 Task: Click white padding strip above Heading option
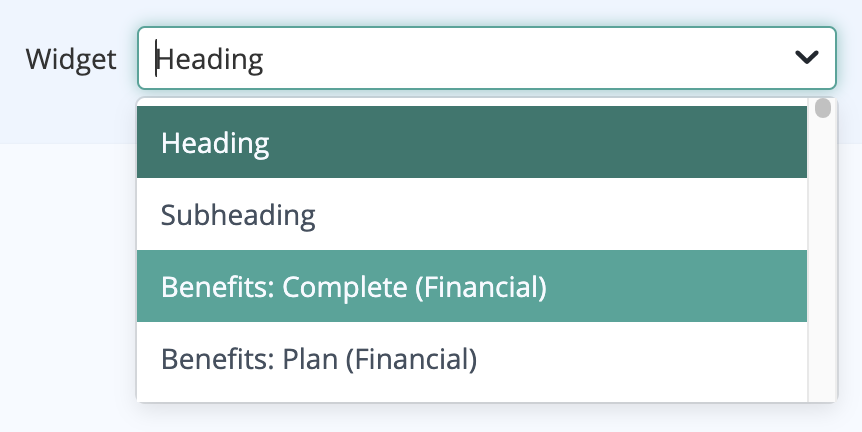click(472, 102)
